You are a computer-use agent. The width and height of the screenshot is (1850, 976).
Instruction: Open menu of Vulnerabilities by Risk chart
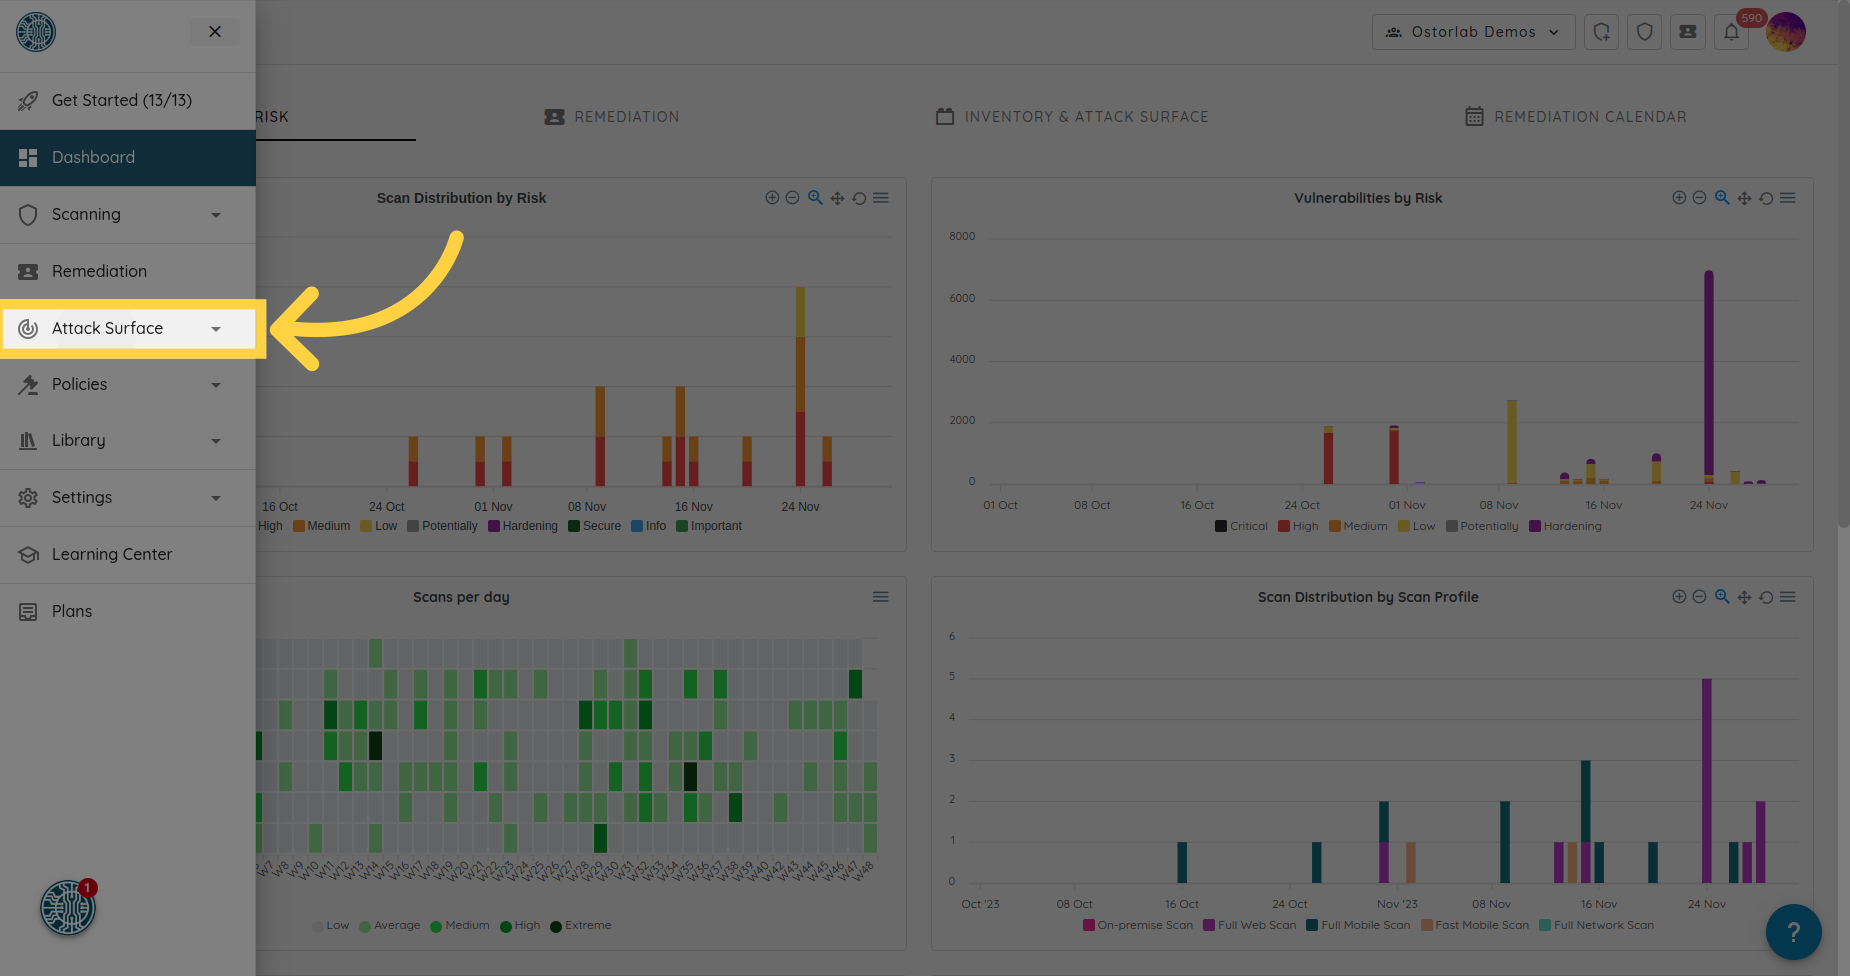tap(1788, 198)
